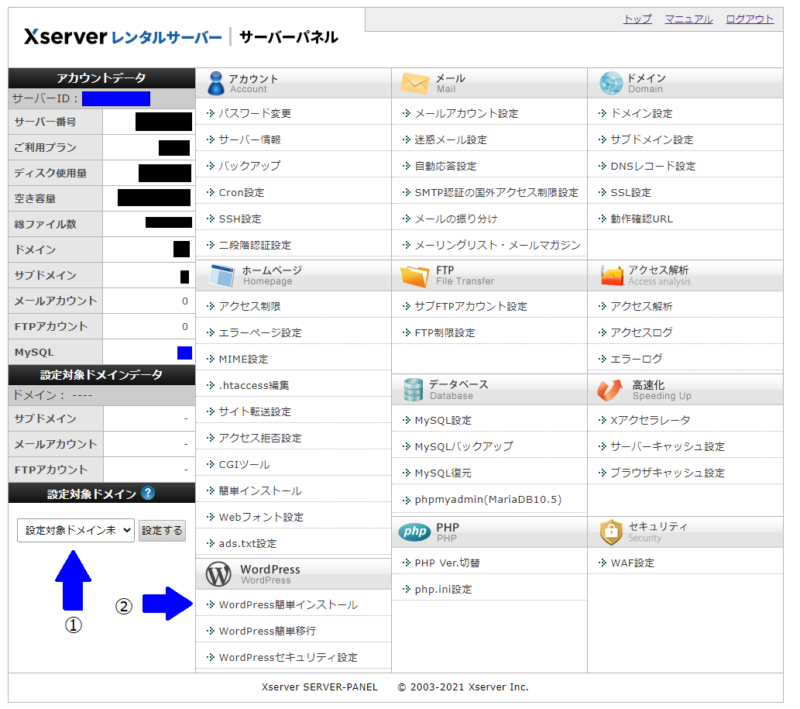800x709 pixels.
Task: Click the Domain globe icon
Action: [611, 83]
